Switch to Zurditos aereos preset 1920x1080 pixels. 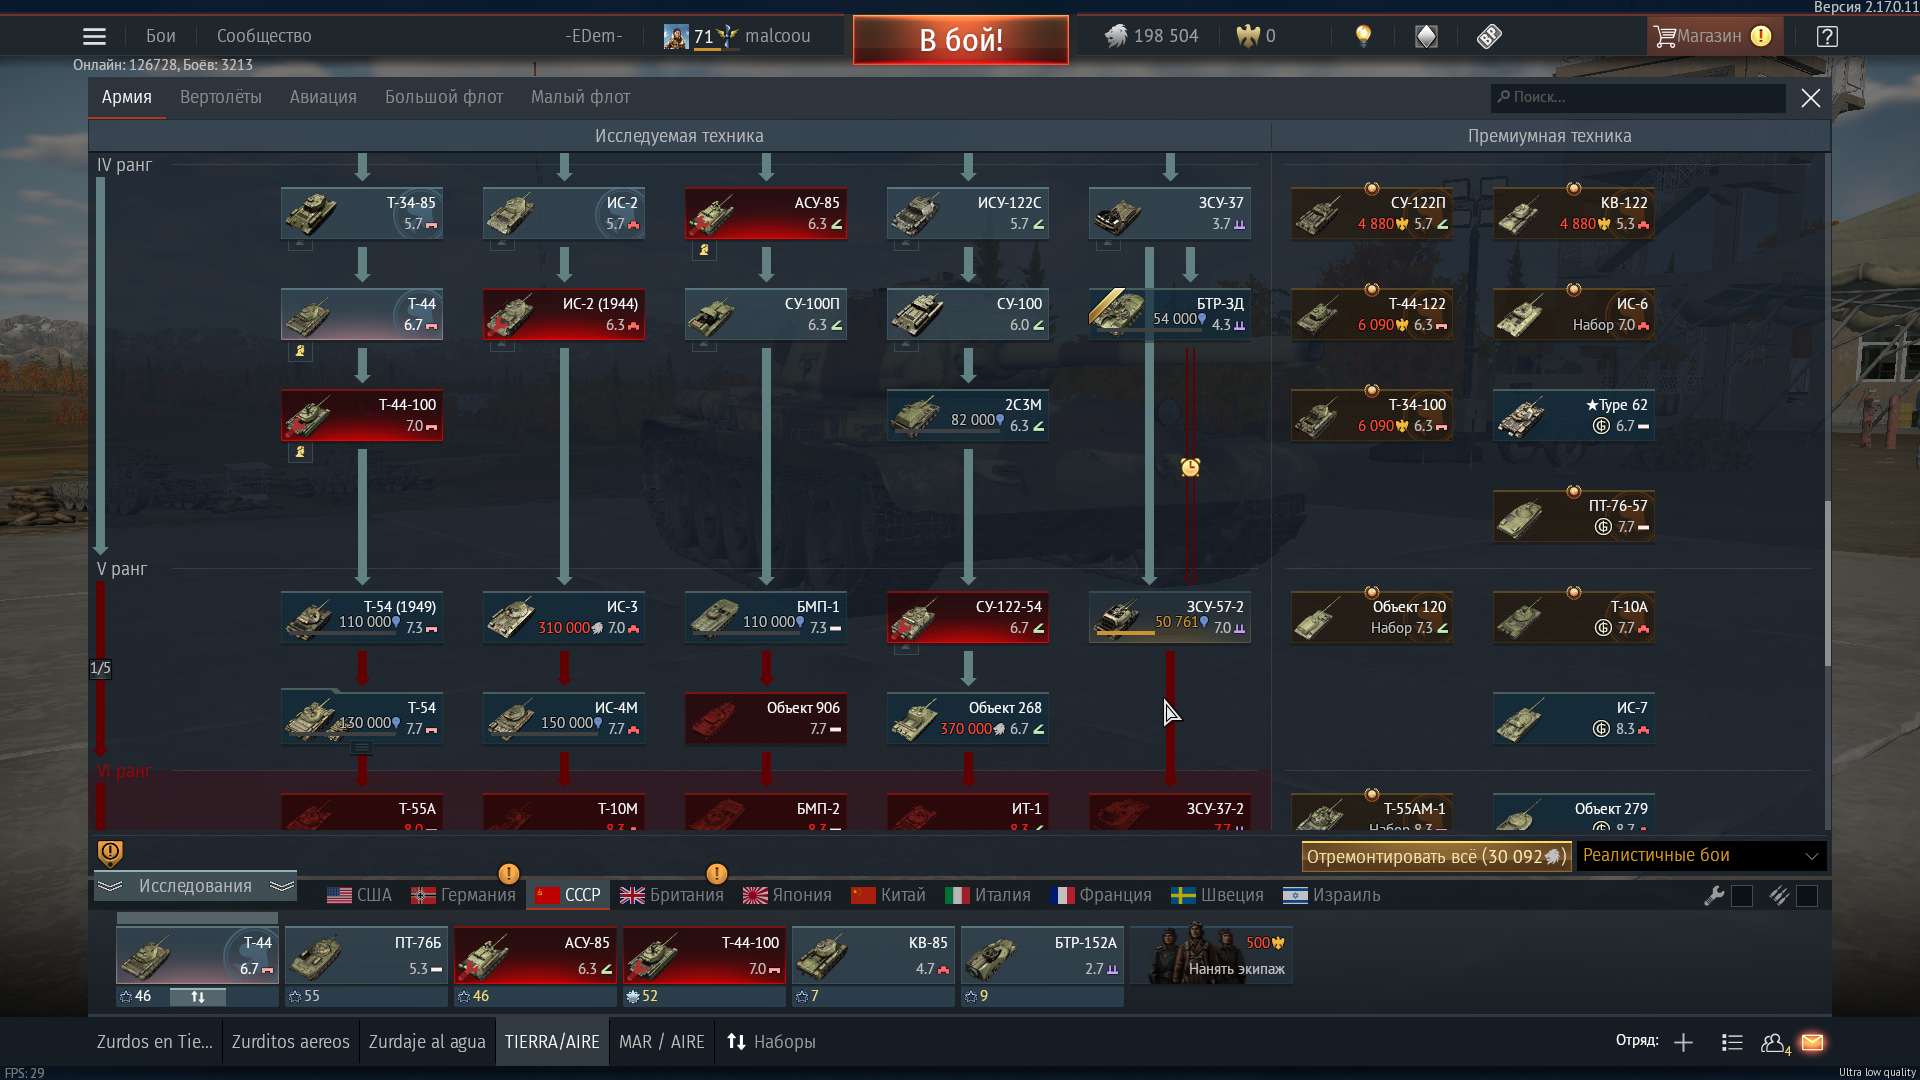point(291,1042)
